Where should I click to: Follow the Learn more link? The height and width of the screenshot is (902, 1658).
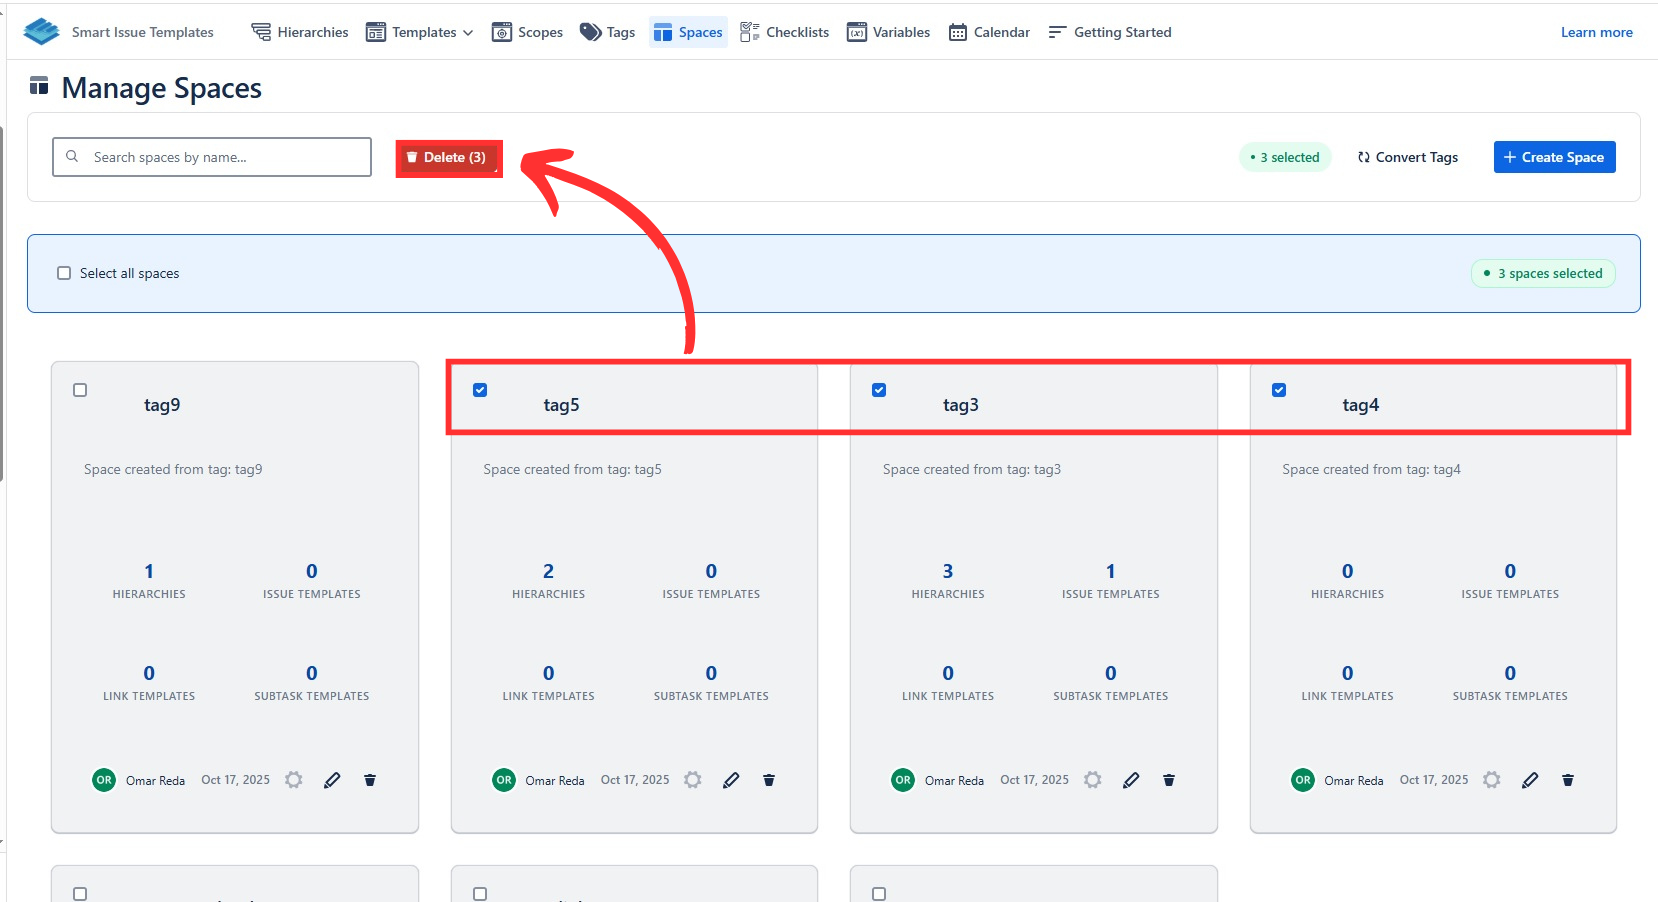[x=1596, y=32]
